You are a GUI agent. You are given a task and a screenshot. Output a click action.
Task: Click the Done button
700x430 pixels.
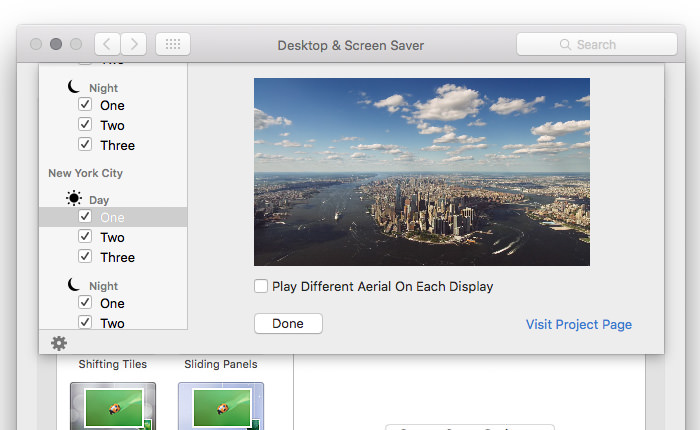(x=288, y=323)
